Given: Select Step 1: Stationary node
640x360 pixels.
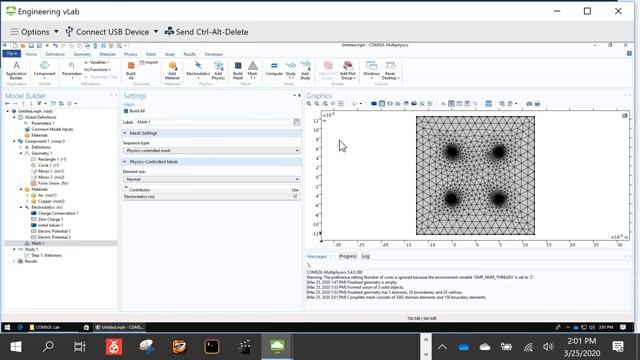Looking at the screenshot, I should [43, 255].
